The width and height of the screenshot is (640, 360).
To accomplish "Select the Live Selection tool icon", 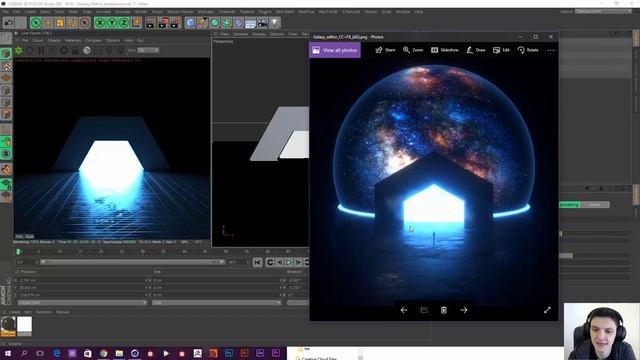I will [36, 23].
